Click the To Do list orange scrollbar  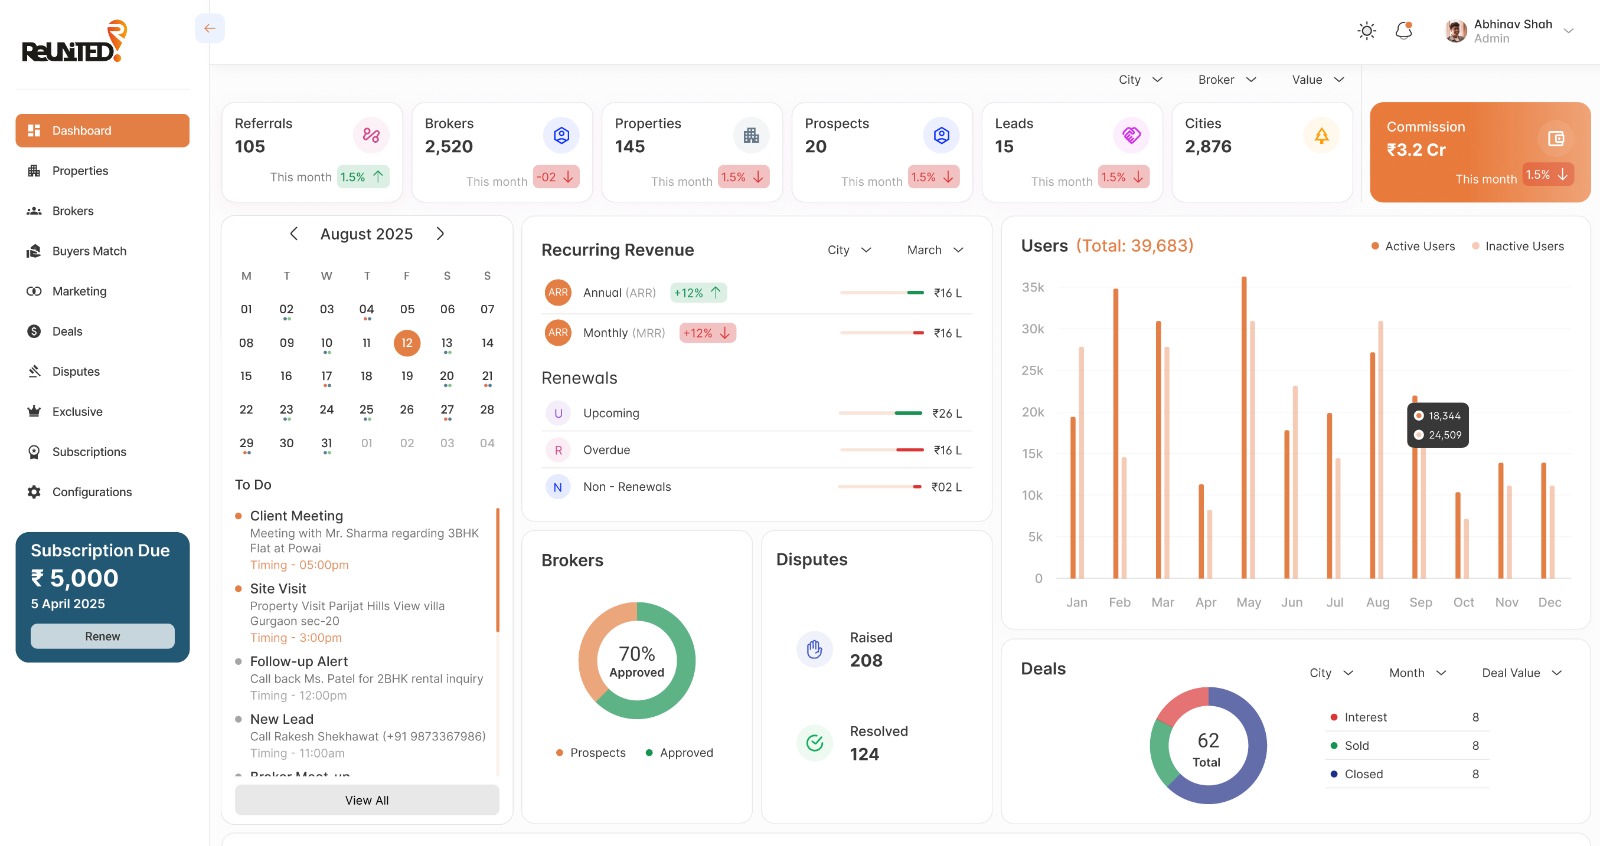(497, 570)
